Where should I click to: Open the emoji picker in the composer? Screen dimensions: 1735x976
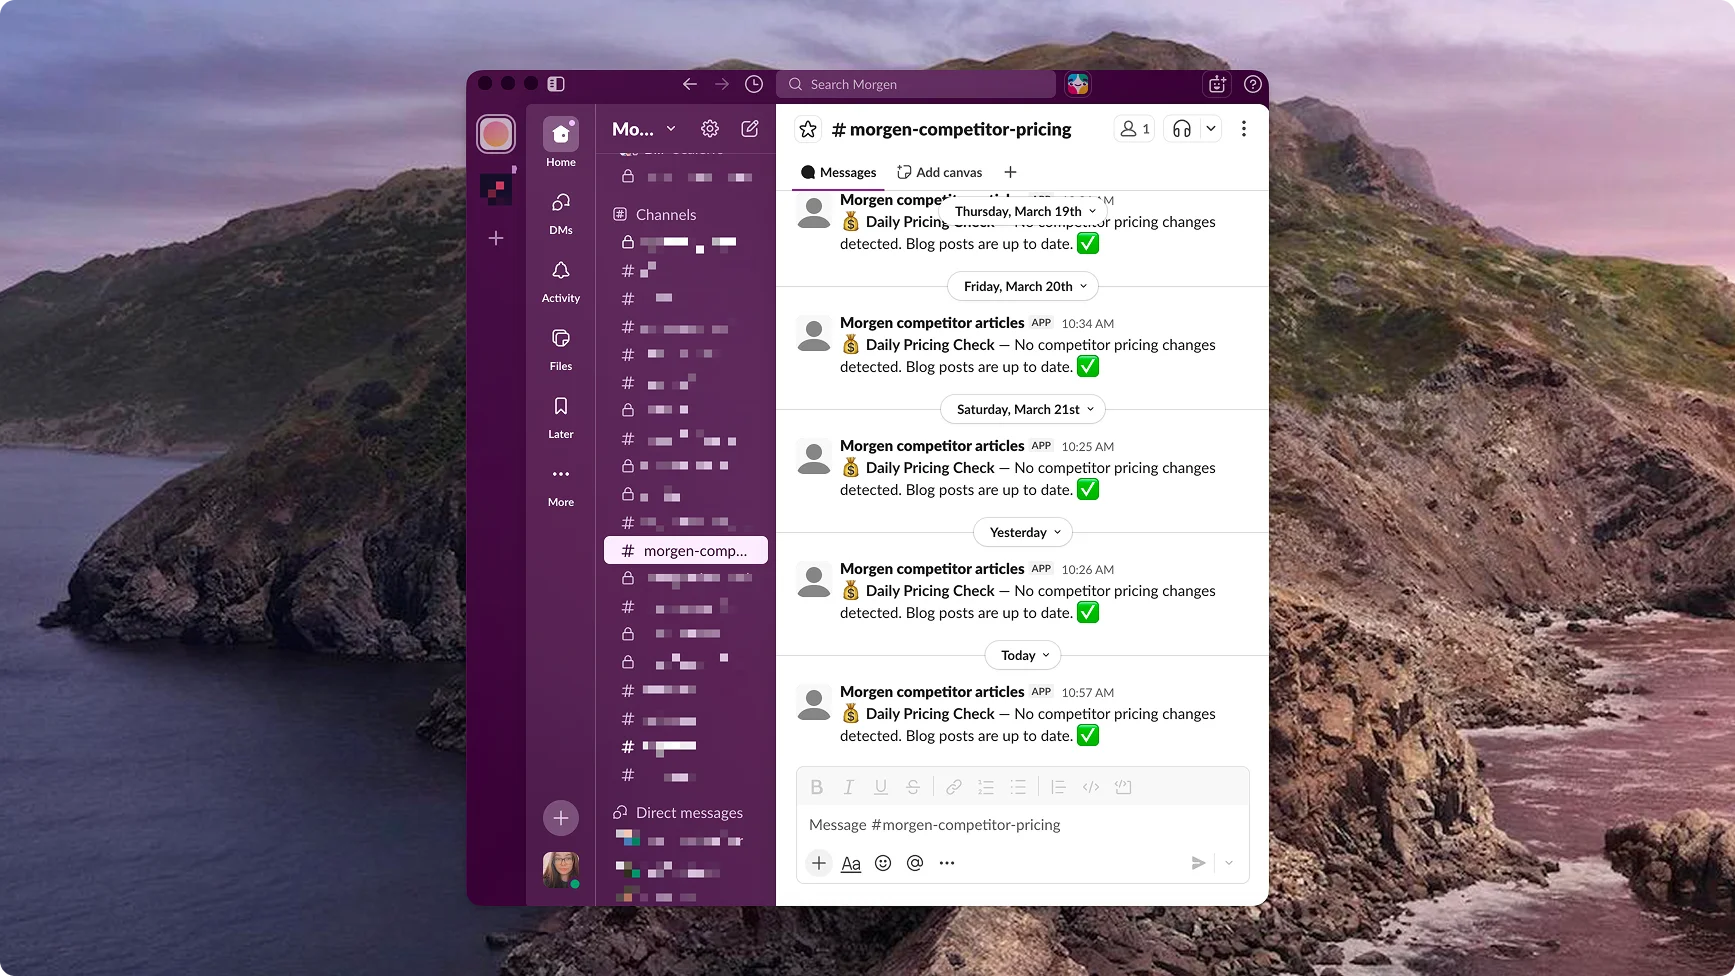[882, 862]
